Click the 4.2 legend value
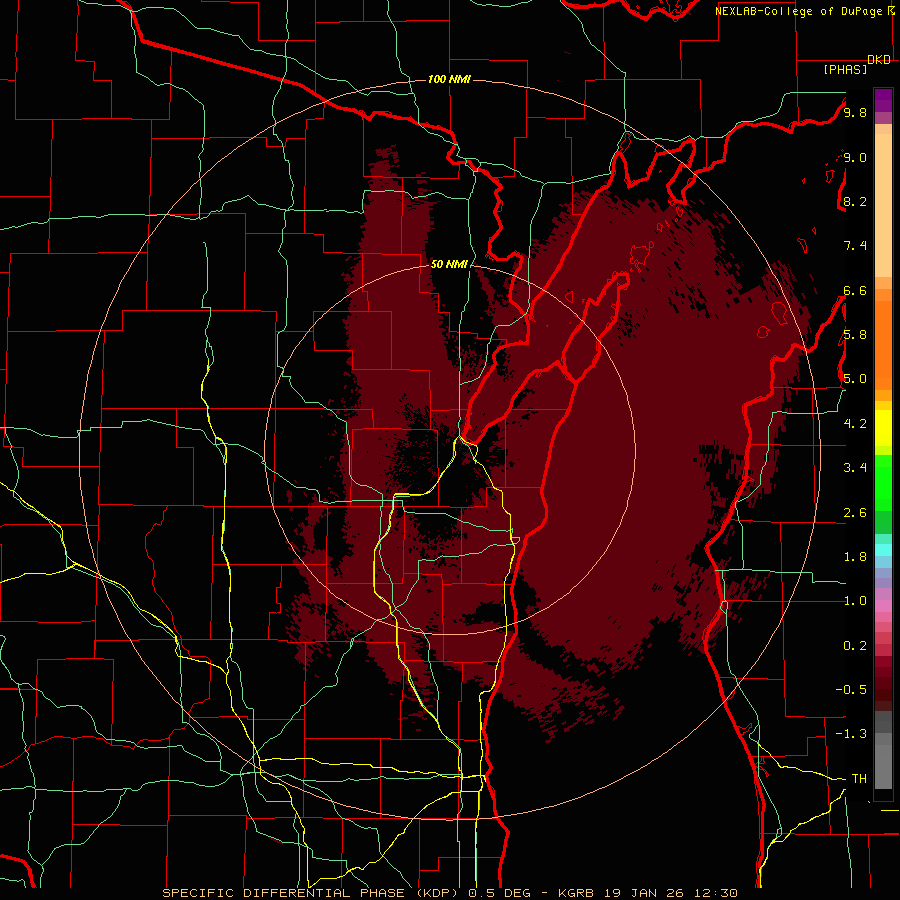 855,424
